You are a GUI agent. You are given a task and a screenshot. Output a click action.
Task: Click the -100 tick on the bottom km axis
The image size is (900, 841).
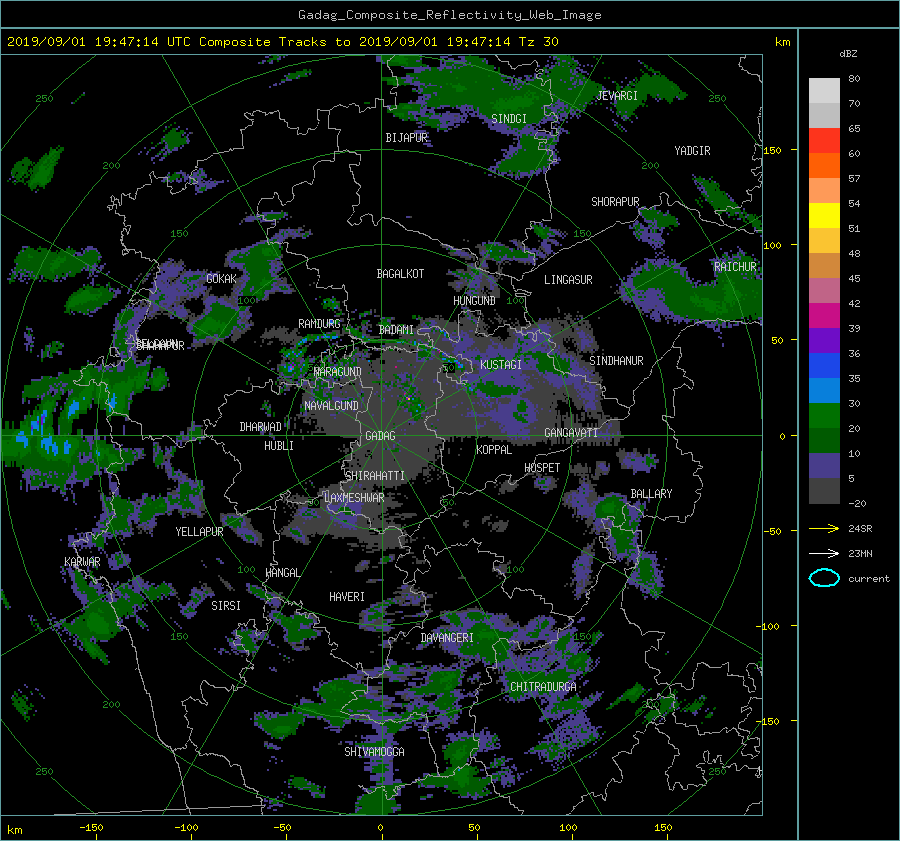(186, 827)
